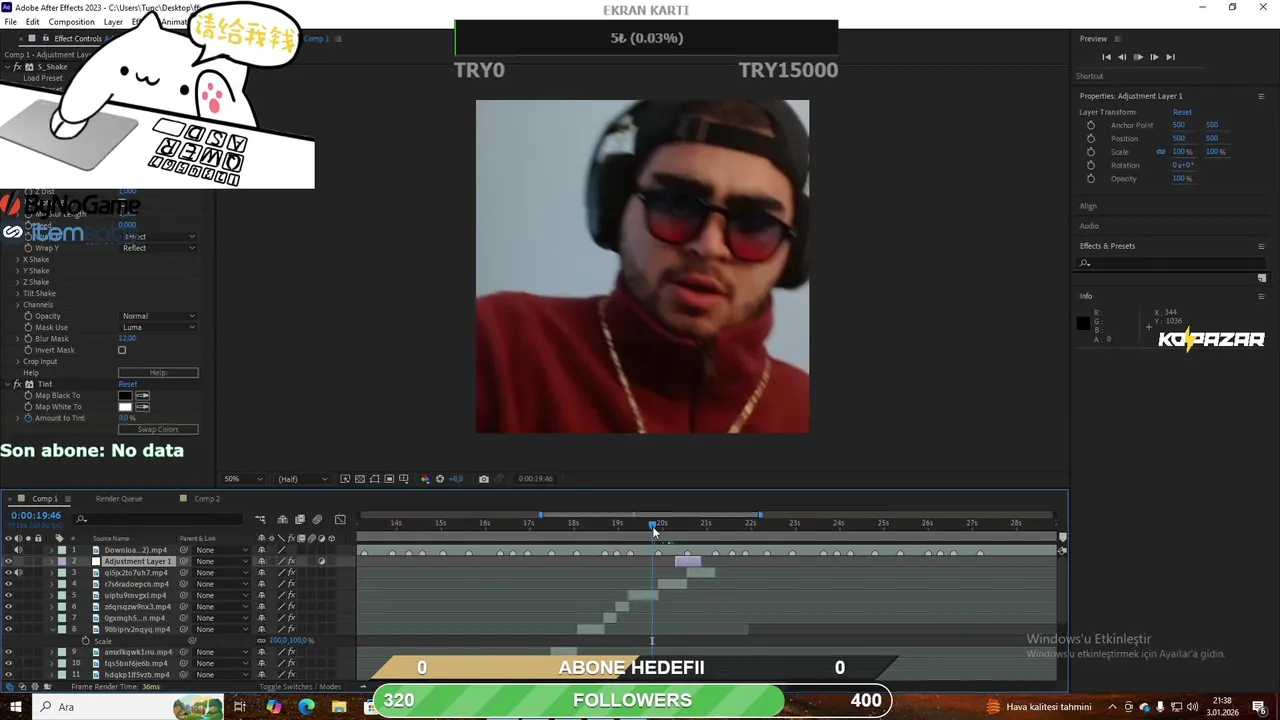This screenshot has height=720, width=1280.
Task: Collapse layer 8 98biprv2nqyq.mp4 properties
Action: tap(51, 629)
